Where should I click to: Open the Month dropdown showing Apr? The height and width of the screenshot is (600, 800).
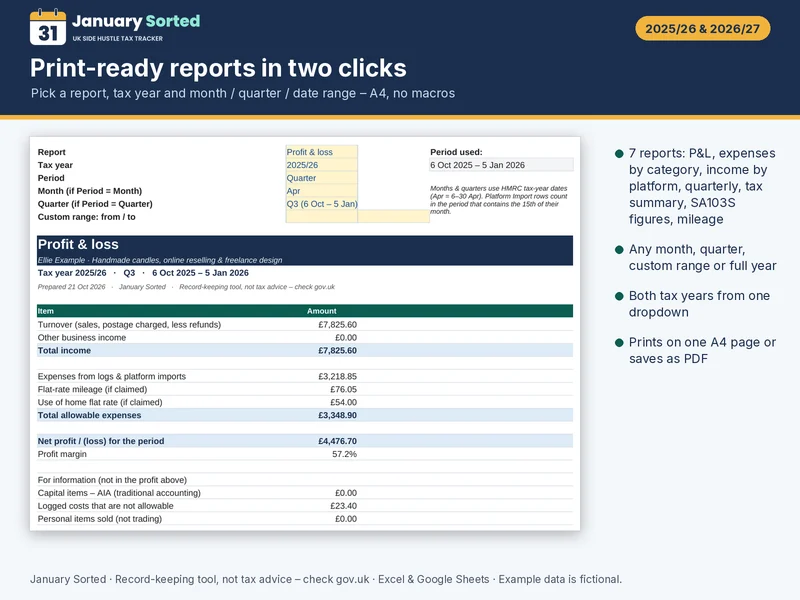pyautogui.click(x=321, y=191)
